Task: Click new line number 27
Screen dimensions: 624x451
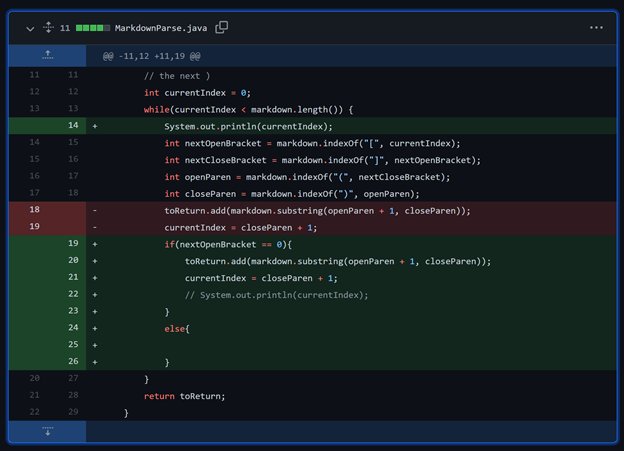Action: [x=73, y=378]
